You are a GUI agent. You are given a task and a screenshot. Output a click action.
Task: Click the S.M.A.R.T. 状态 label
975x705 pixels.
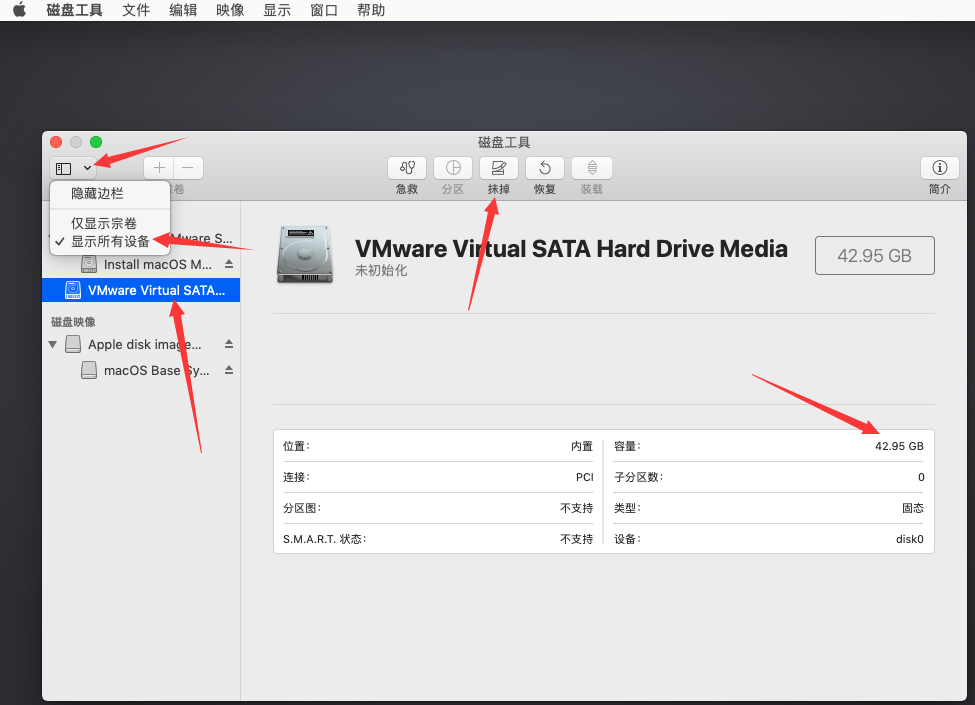pos(325,539)
